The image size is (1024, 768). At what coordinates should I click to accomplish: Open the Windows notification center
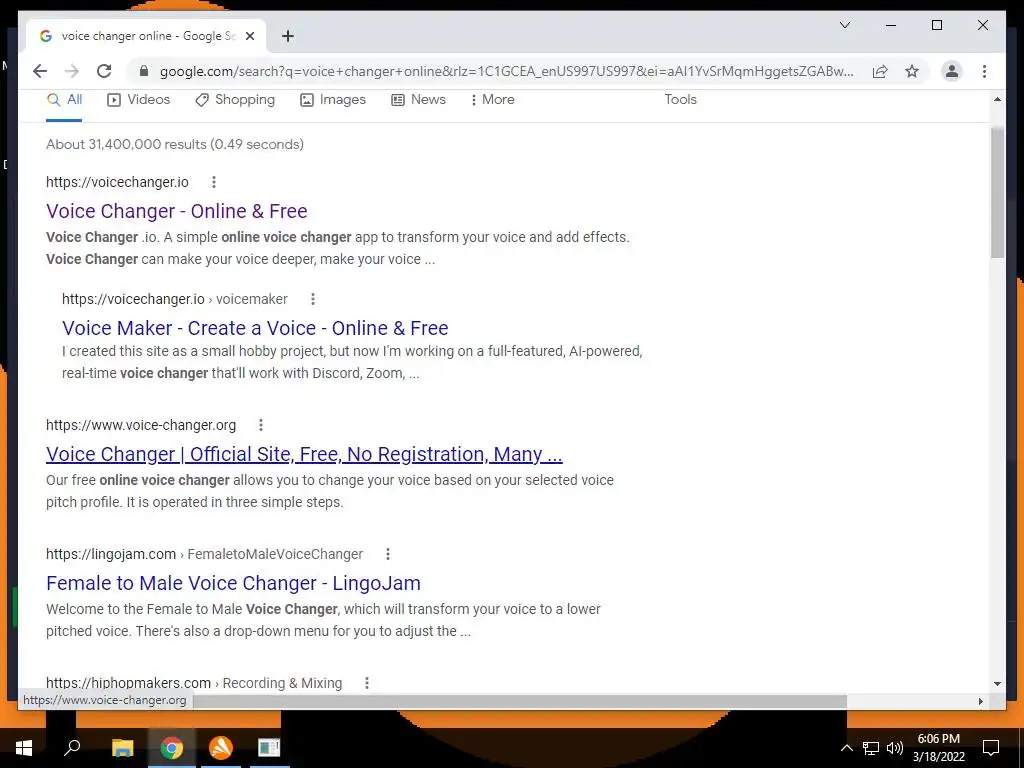click(991, 748)
